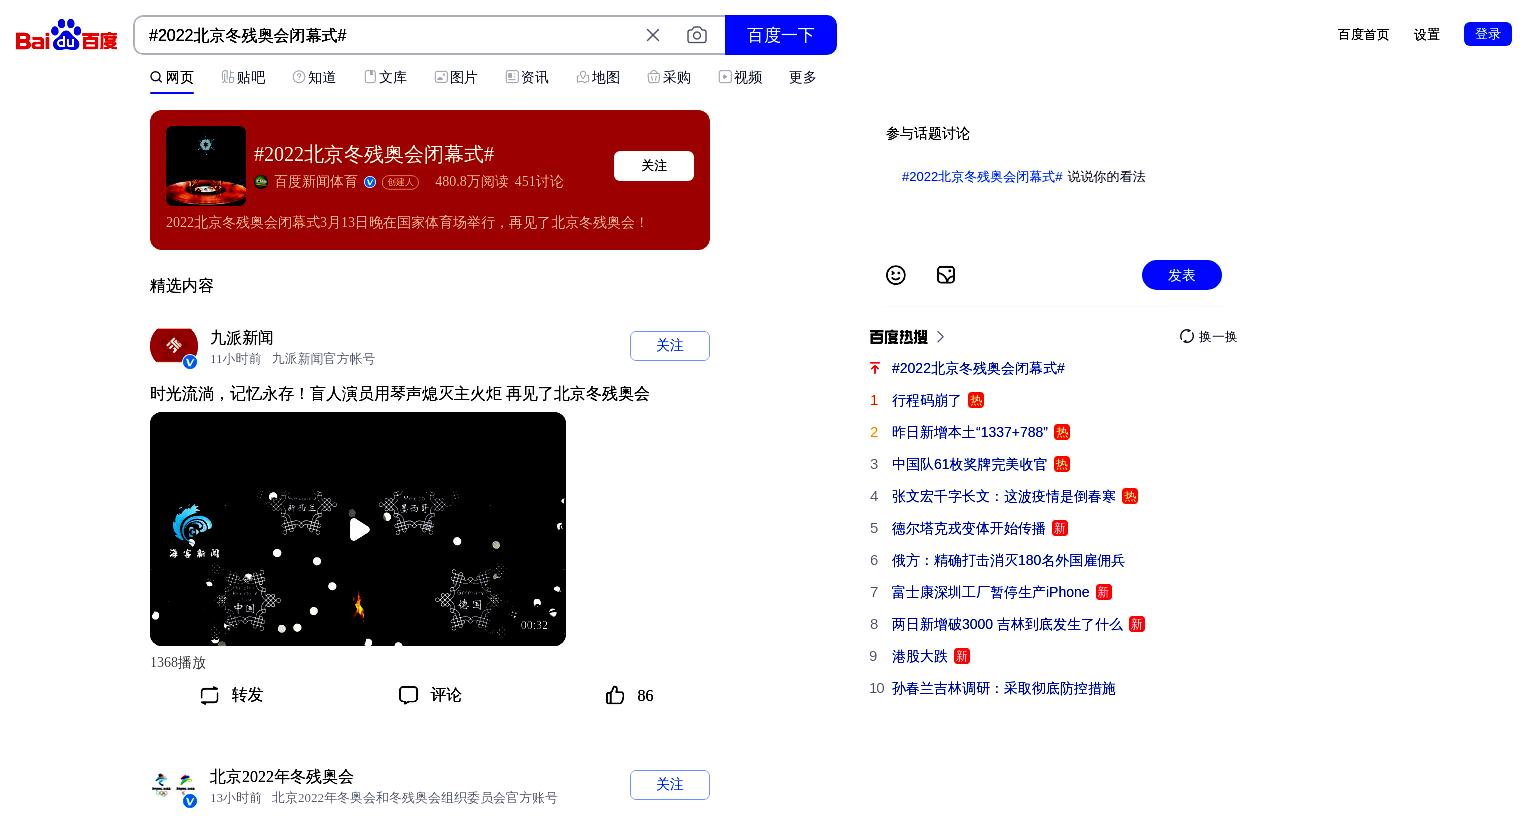The image size is (1536, 824).
Task: Switch to the 视频 tab
Action: click(740, 77)
